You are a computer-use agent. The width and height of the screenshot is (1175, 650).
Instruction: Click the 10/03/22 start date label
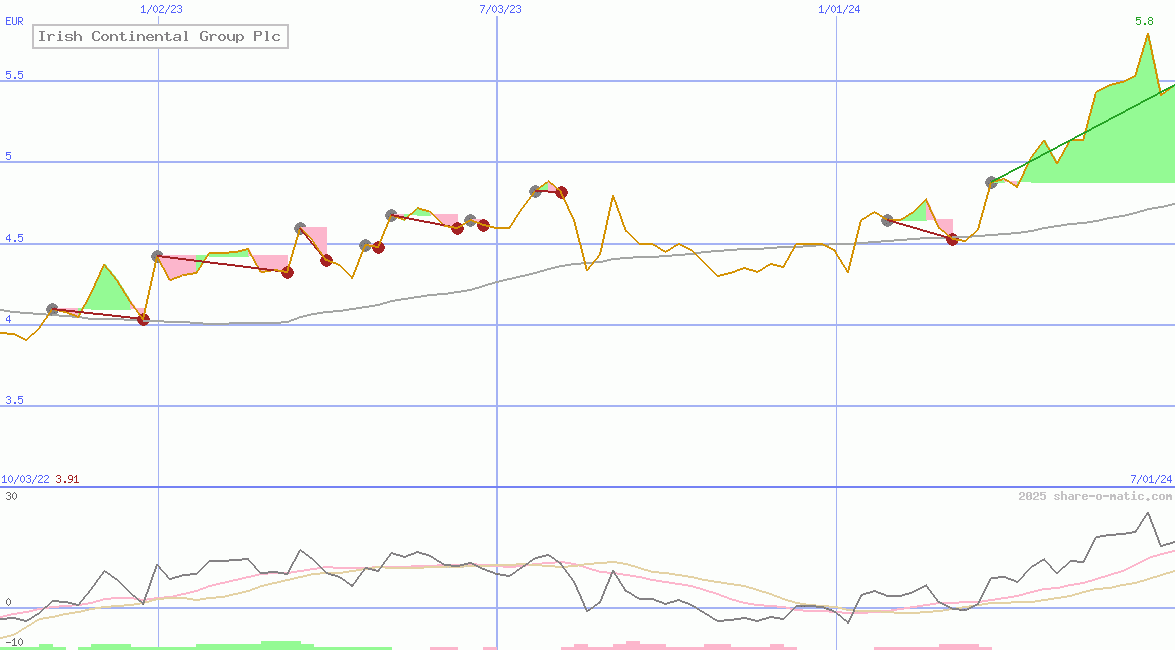pos(25,479)
